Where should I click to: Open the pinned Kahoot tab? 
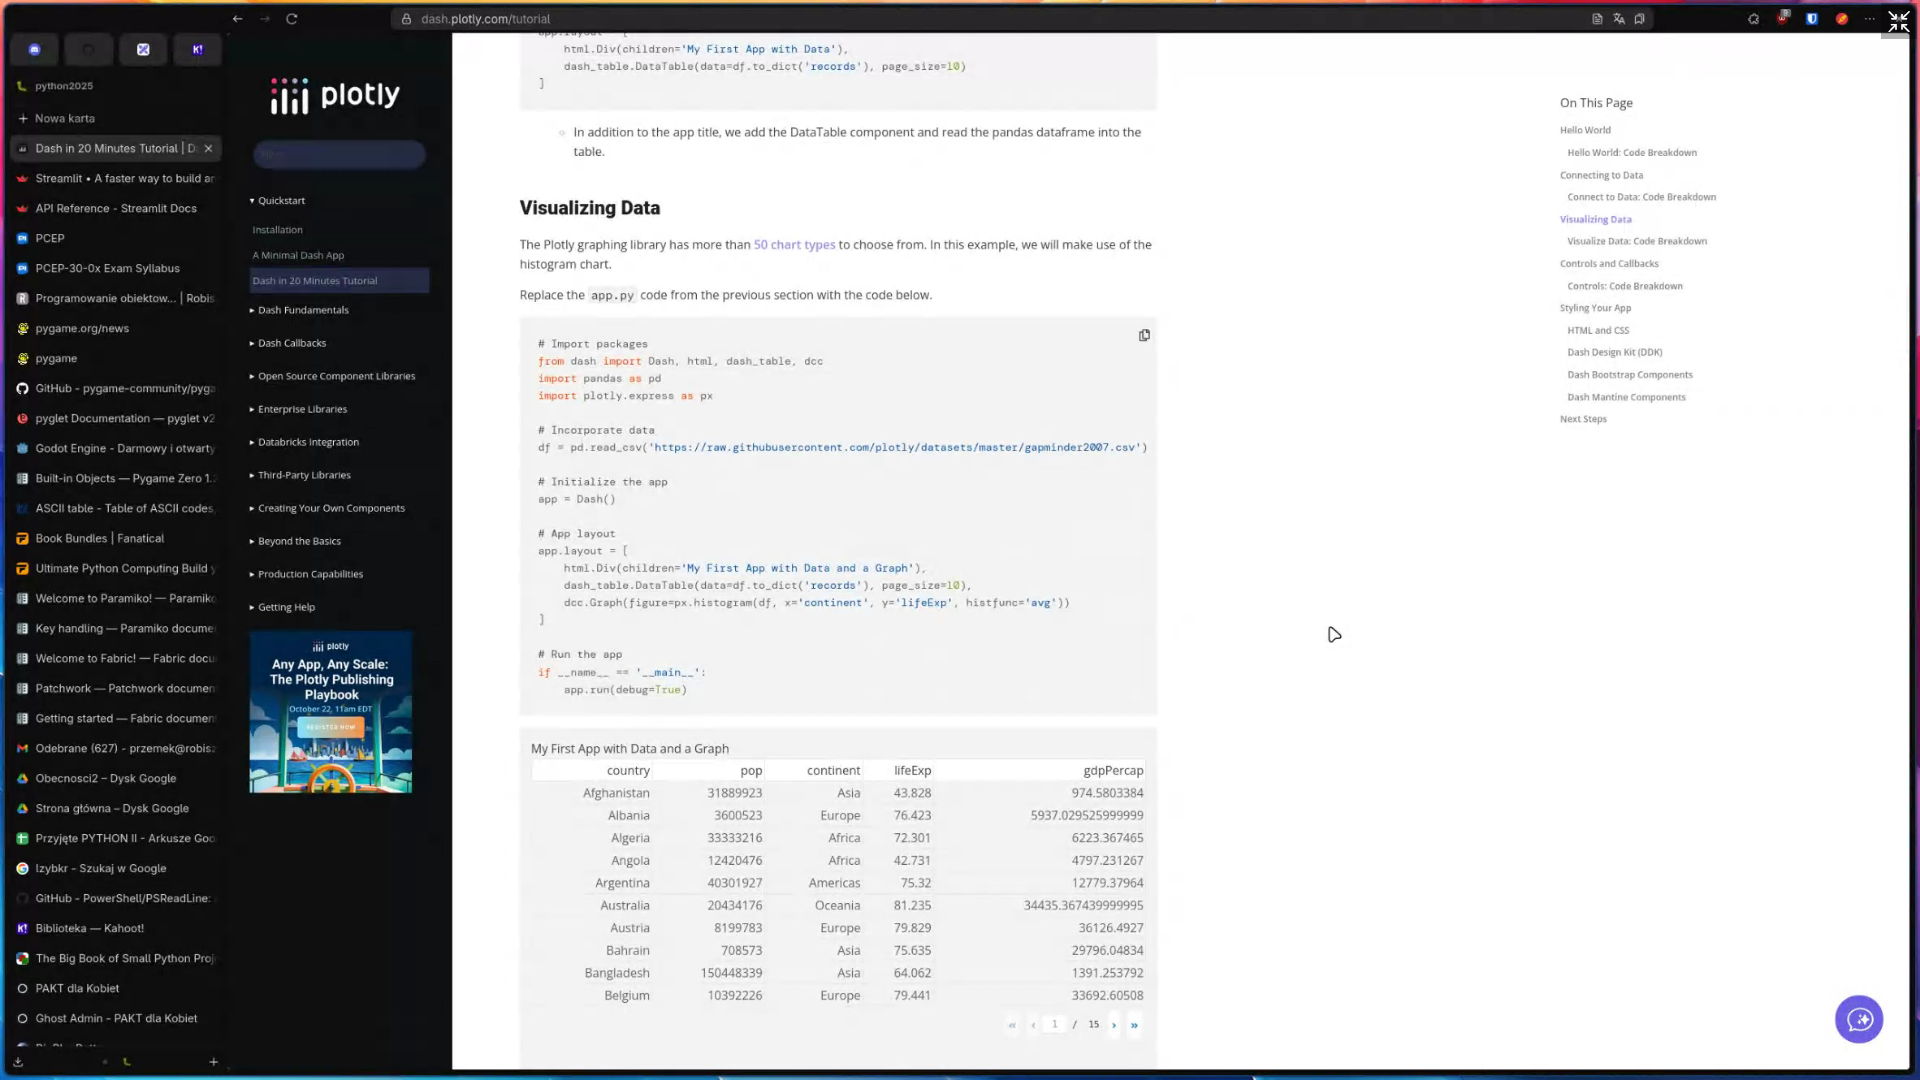pyautogui.click(x=197, y=49)
